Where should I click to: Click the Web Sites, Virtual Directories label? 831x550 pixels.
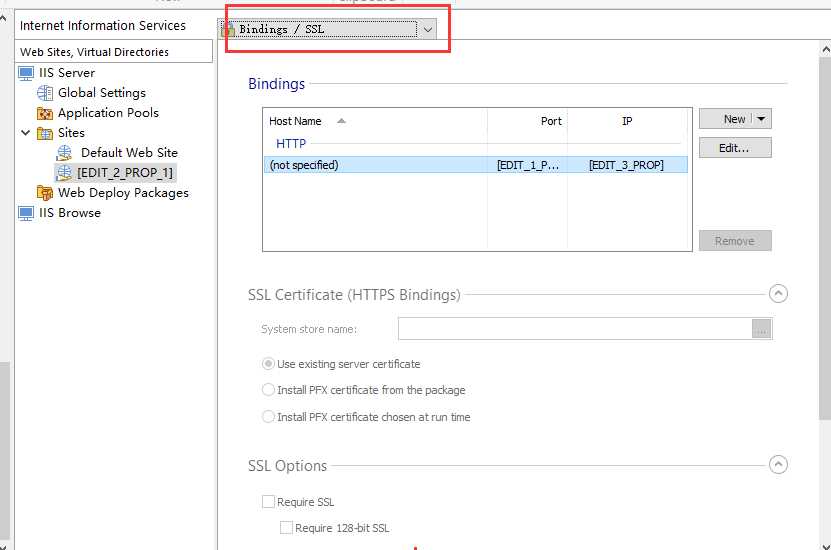pyautogui.click(x=94, y=52)
